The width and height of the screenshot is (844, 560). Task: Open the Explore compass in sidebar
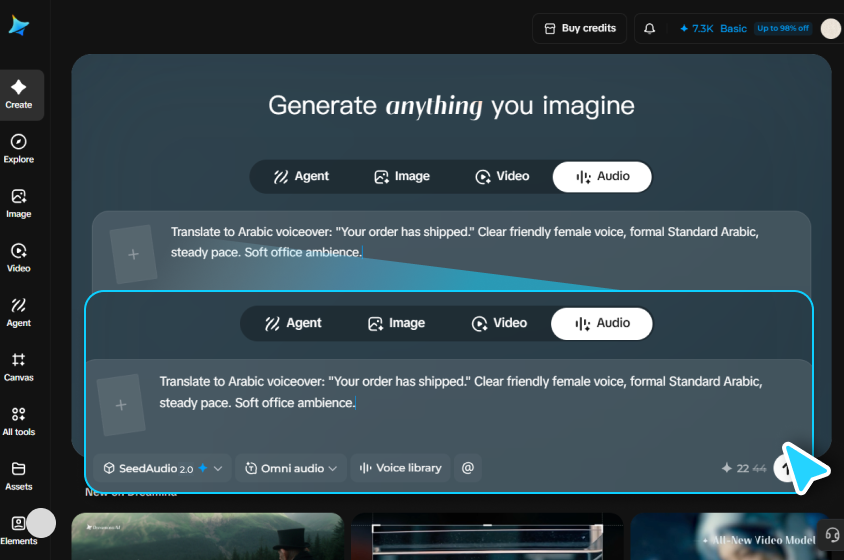(19, 149)
